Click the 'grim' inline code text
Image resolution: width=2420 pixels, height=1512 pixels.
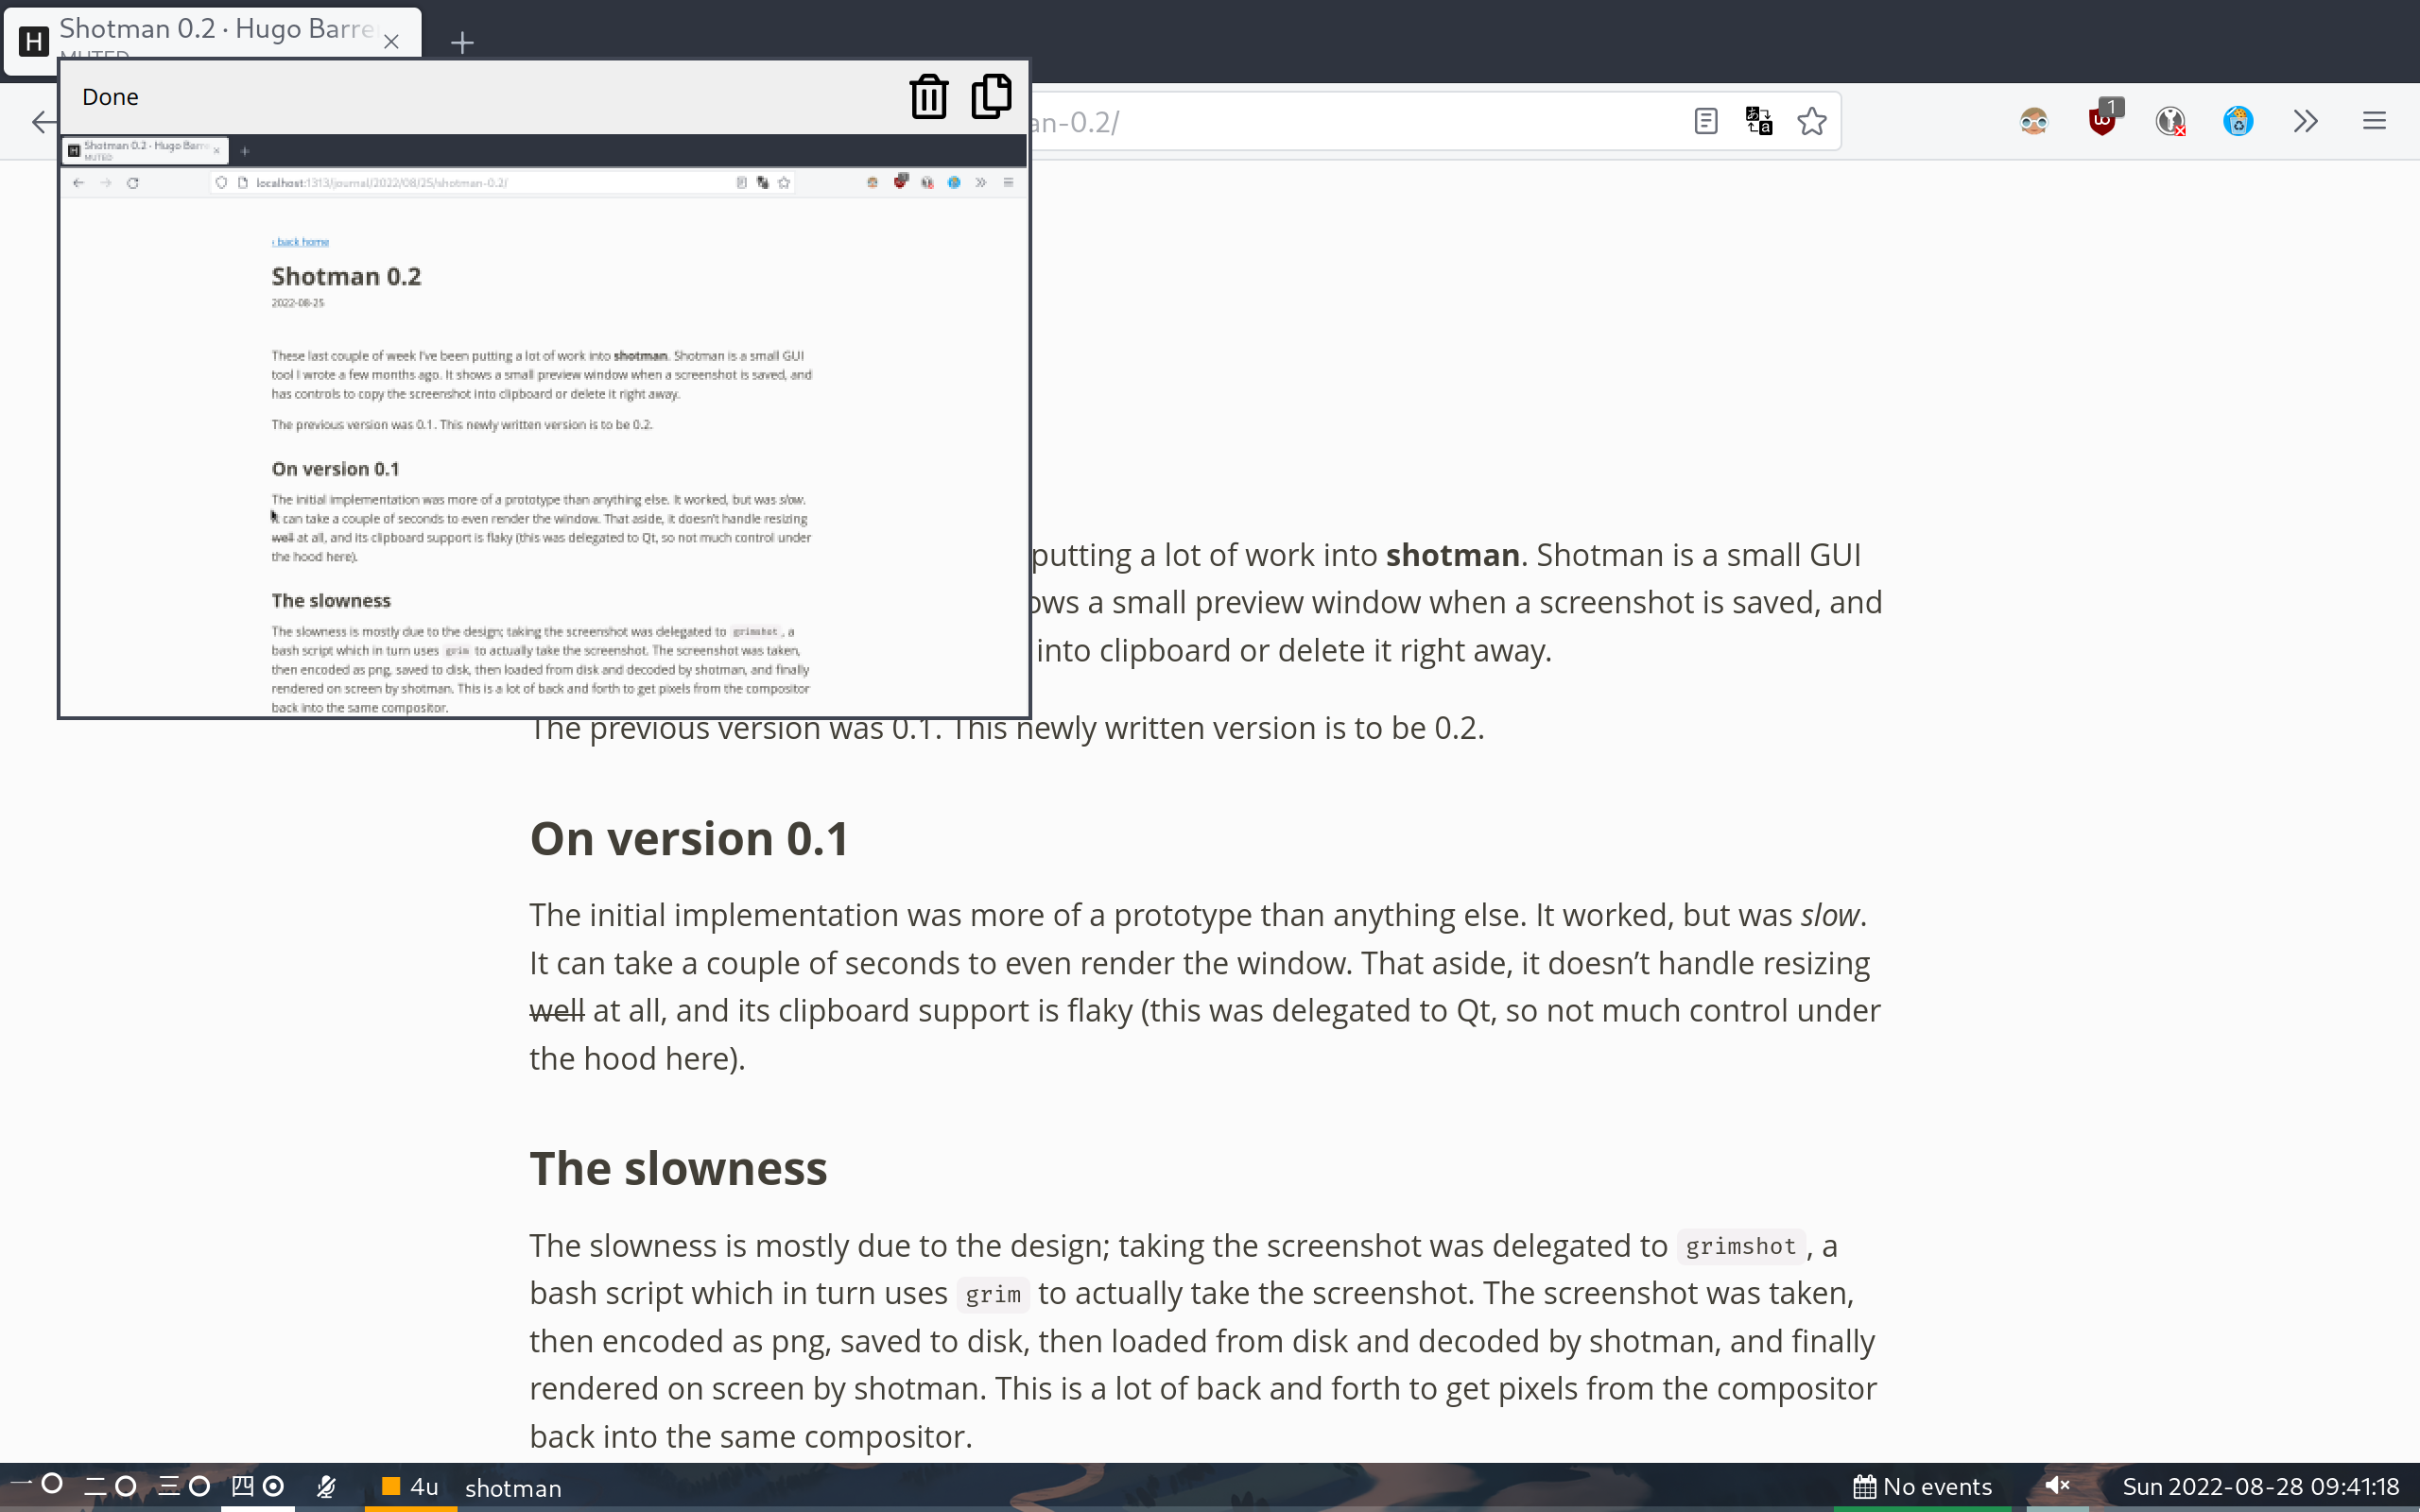[992, 1294]
